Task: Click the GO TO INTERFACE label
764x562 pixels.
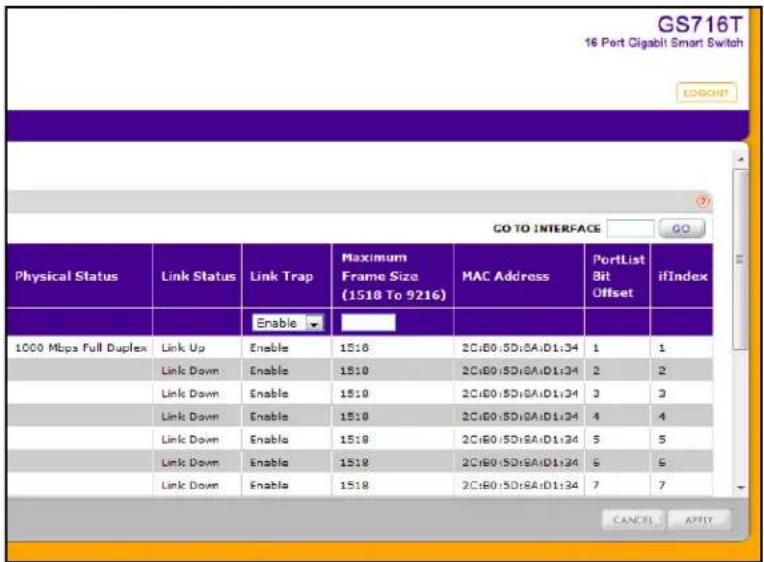Action: (x=547, y=229)
